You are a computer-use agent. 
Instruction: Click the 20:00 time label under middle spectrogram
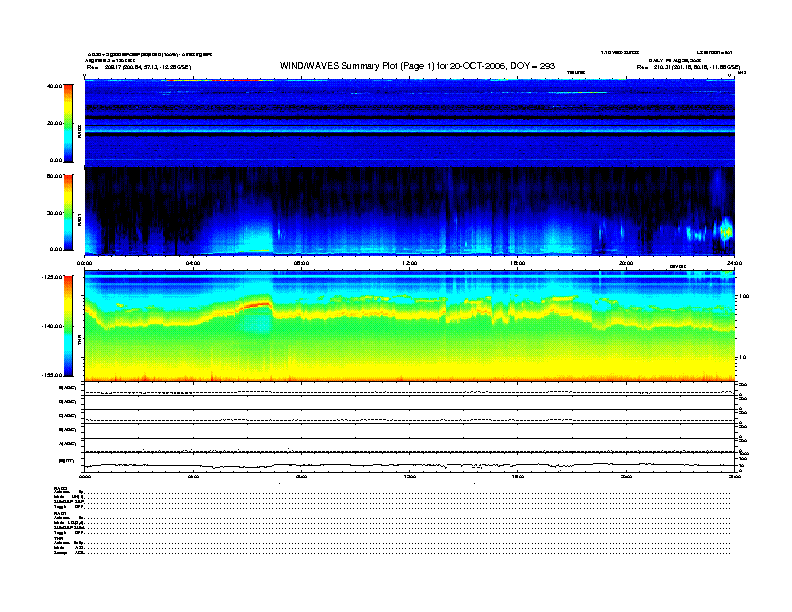tap(626, 263)
